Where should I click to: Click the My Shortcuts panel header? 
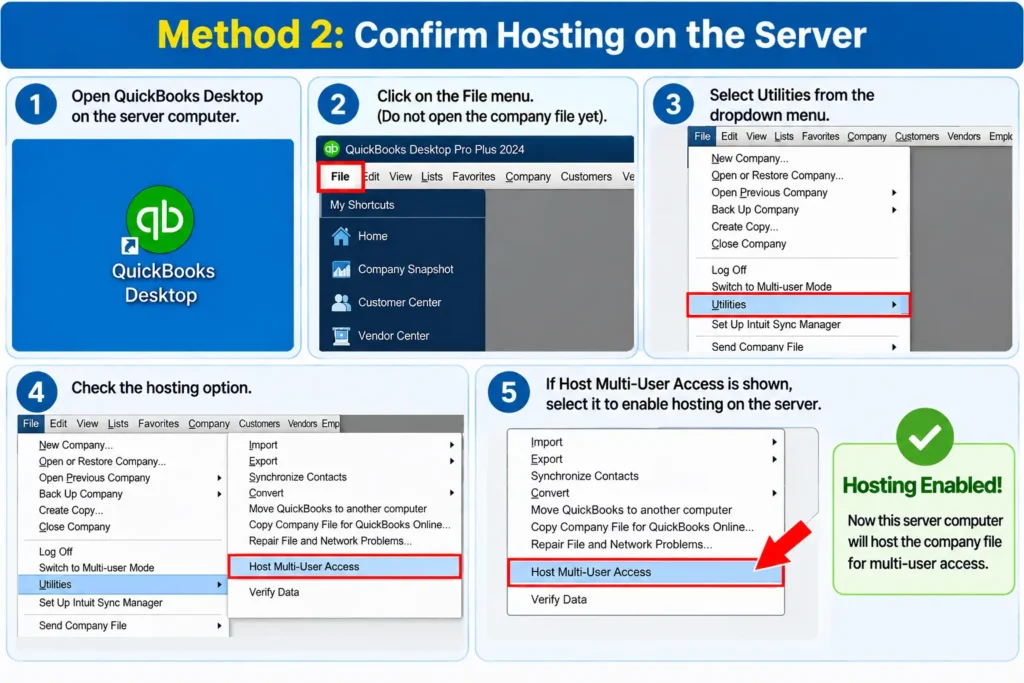pos(402,205)
